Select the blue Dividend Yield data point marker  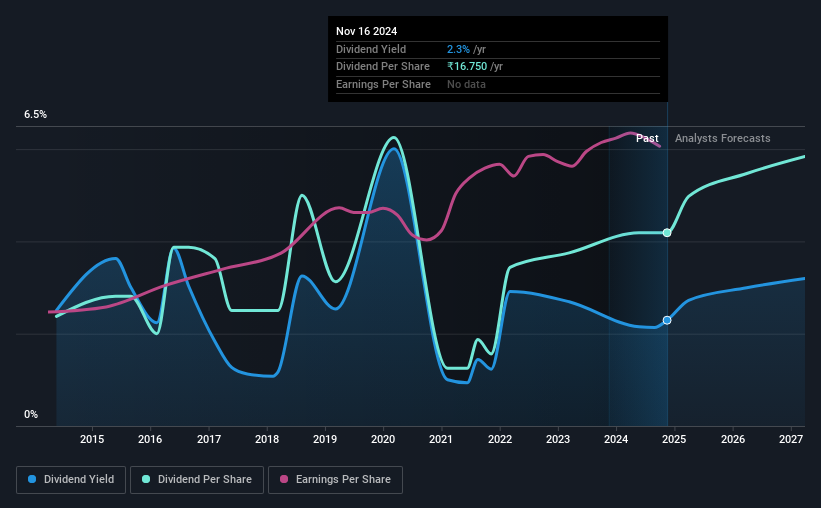667,320
